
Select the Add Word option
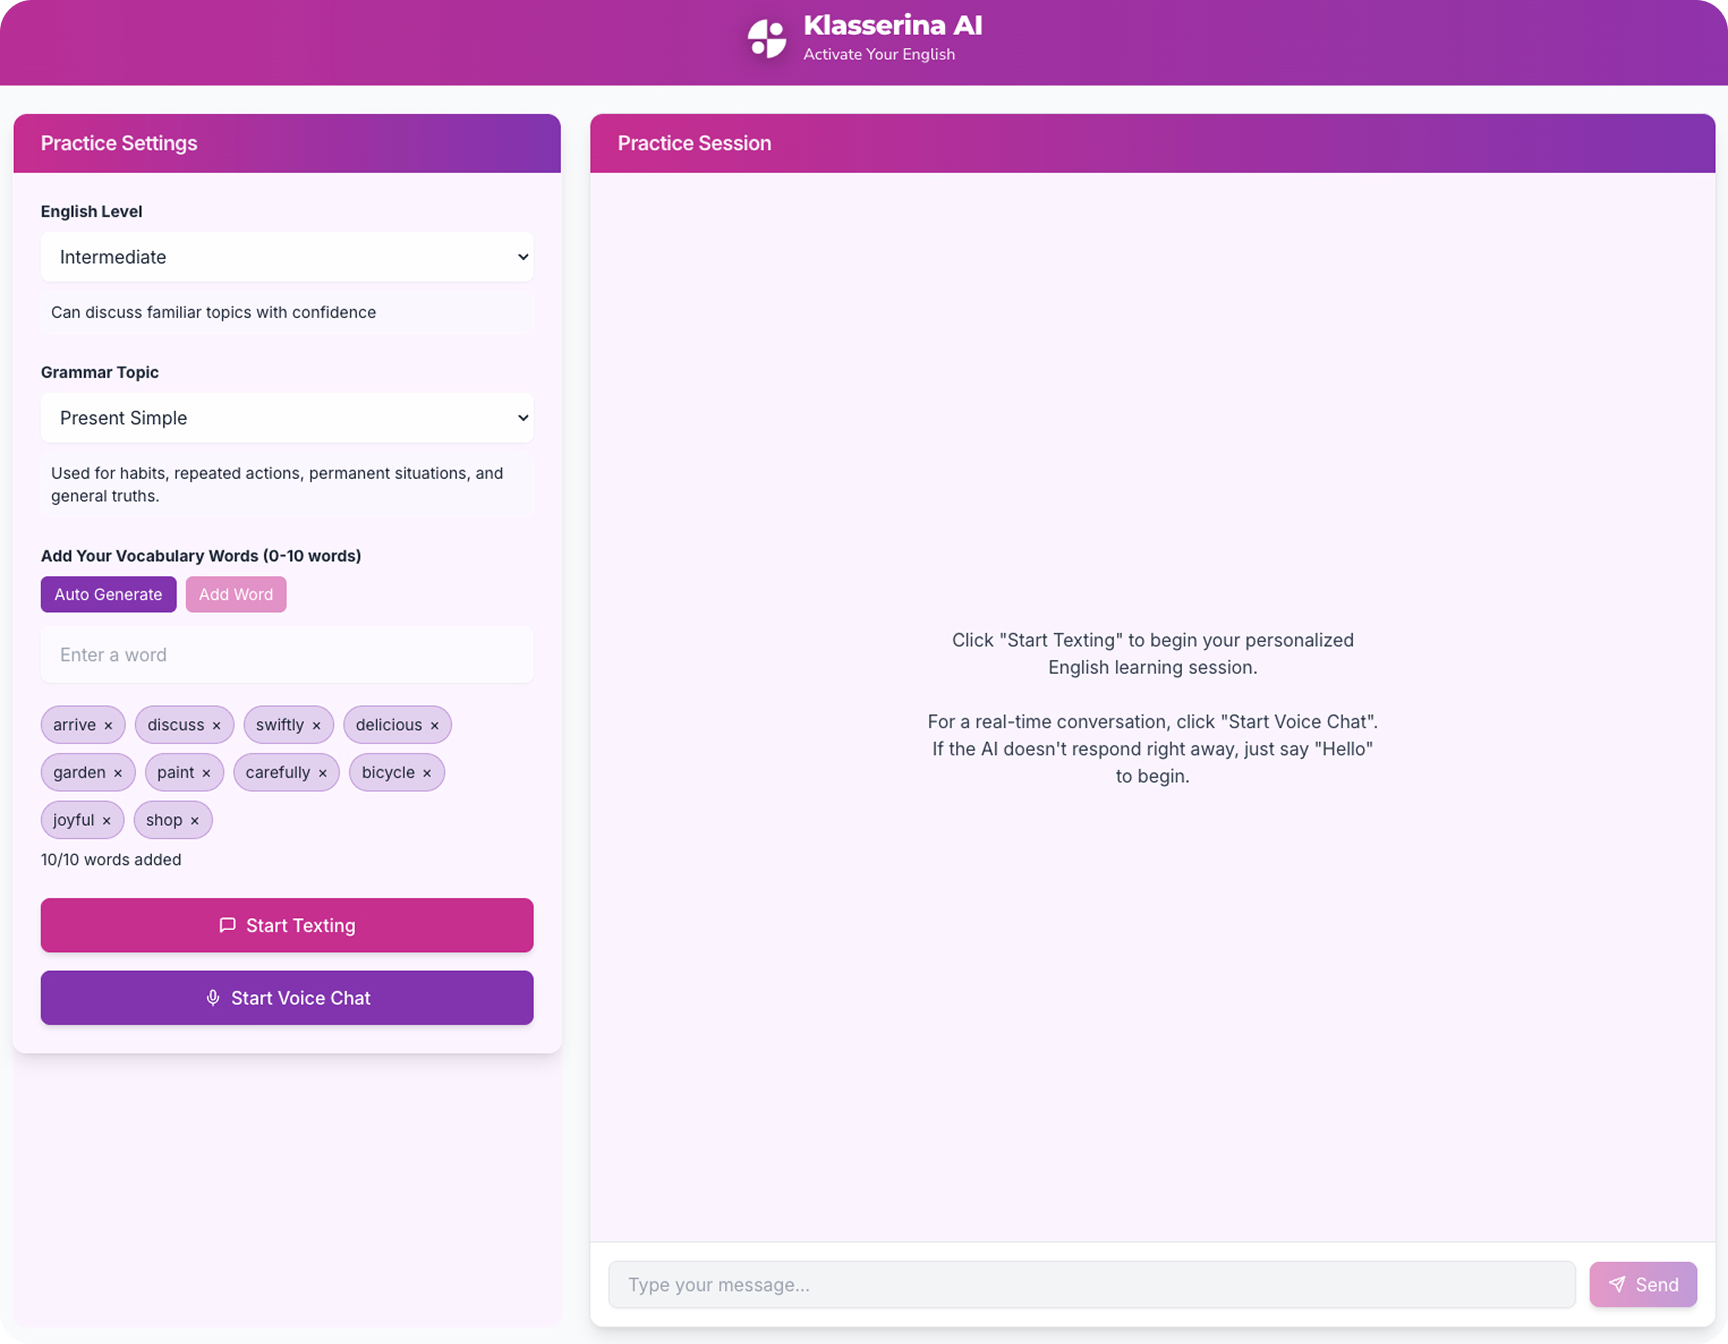point(235,594)
